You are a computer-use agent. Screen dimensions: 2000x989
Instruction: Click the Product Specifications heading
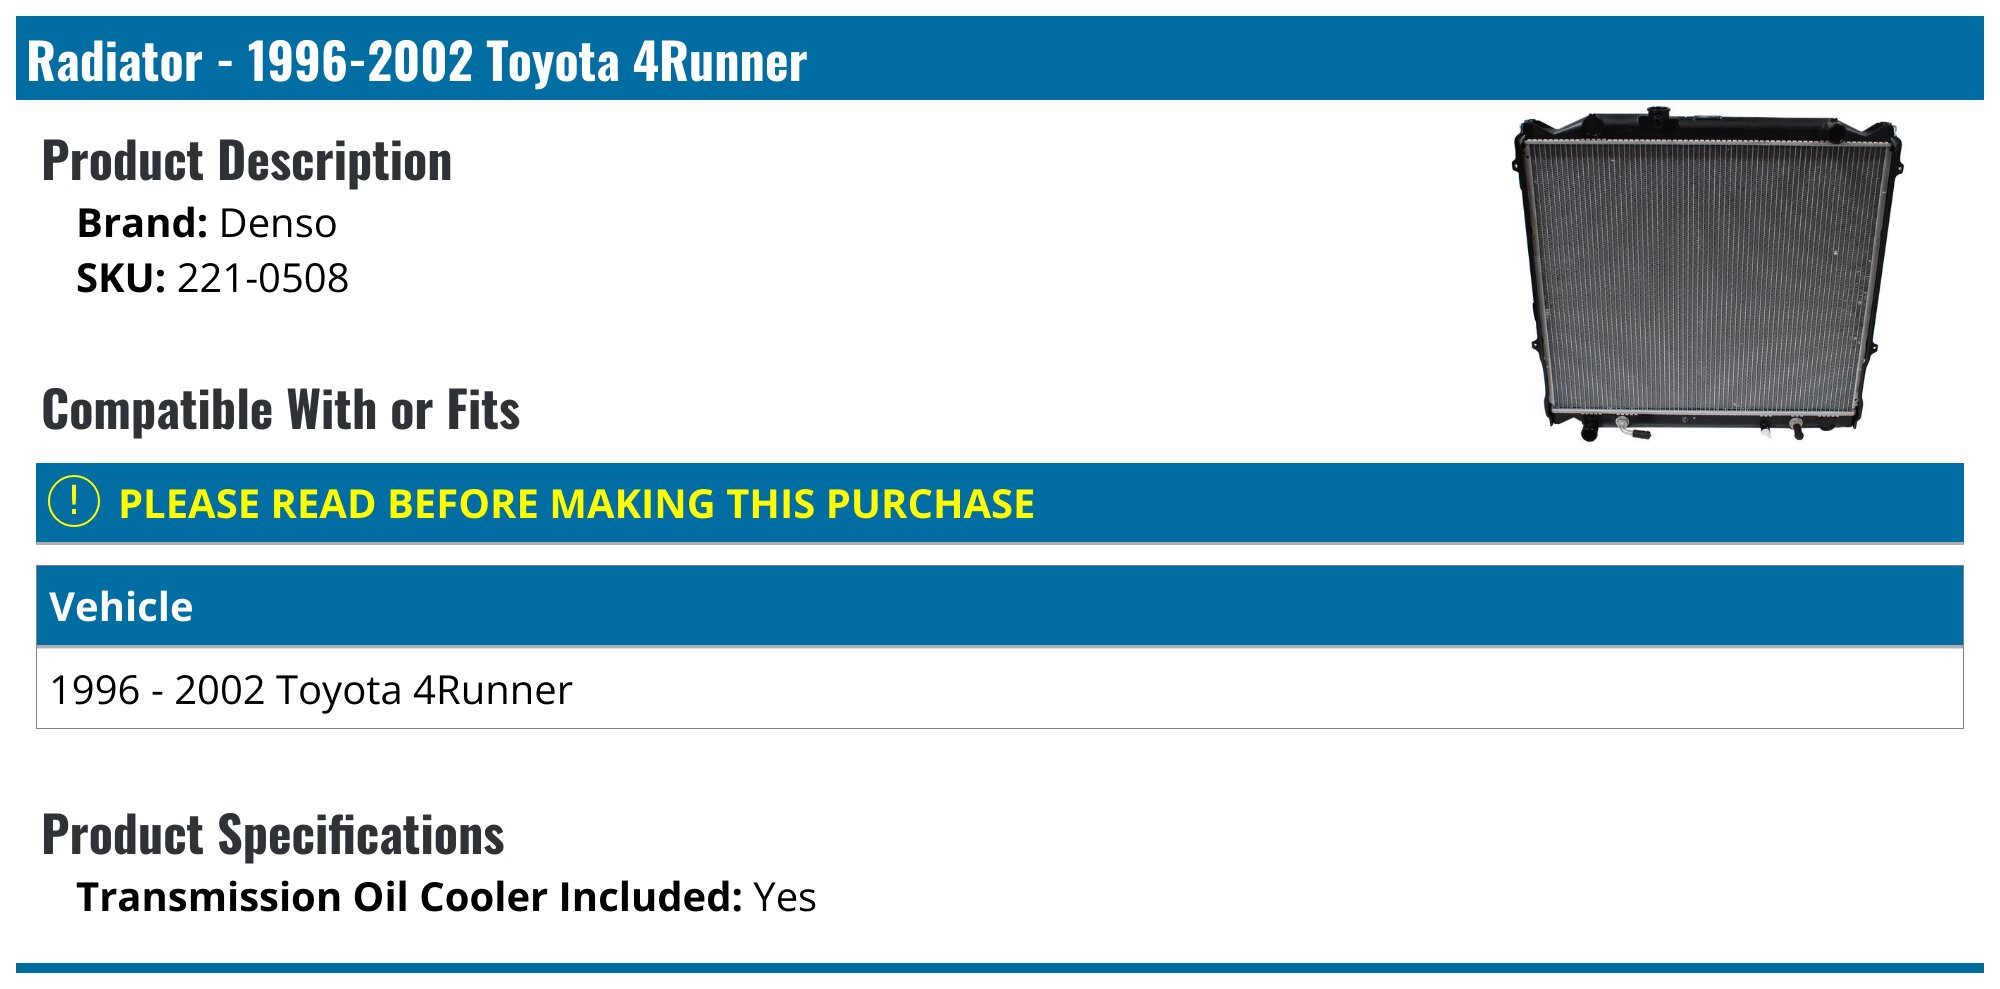click(x=273, y=835)
